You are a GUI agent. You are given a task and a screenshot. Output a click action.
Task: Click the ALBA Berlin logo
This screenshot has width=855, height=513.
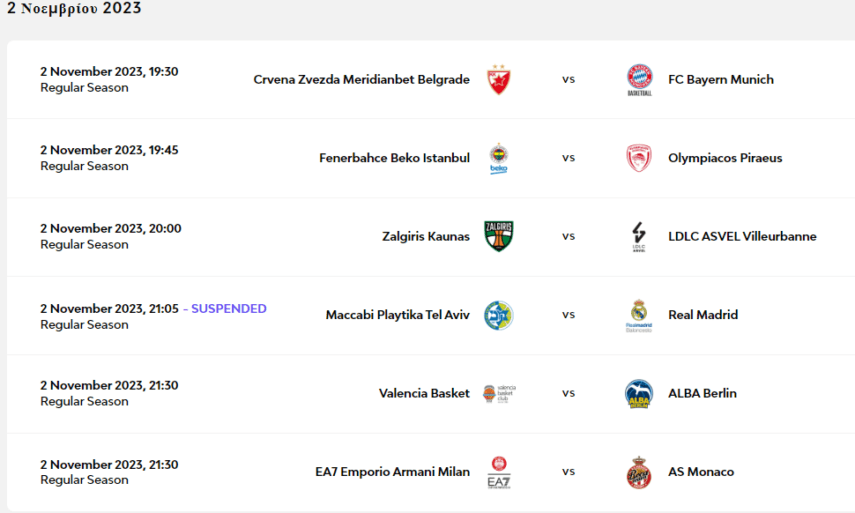point(639,393)
